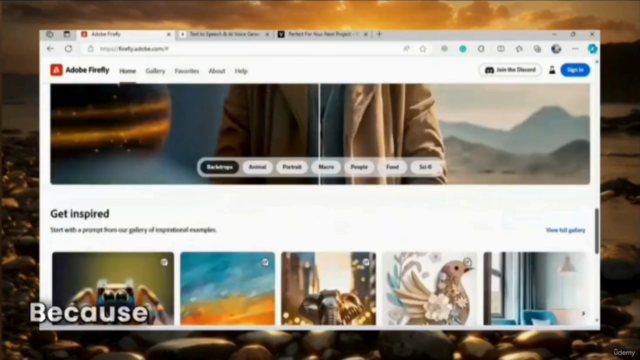Viewport: 640px width, 360px height.
Task: Click the lock icon in the address bar
Action: pos(91,49)
